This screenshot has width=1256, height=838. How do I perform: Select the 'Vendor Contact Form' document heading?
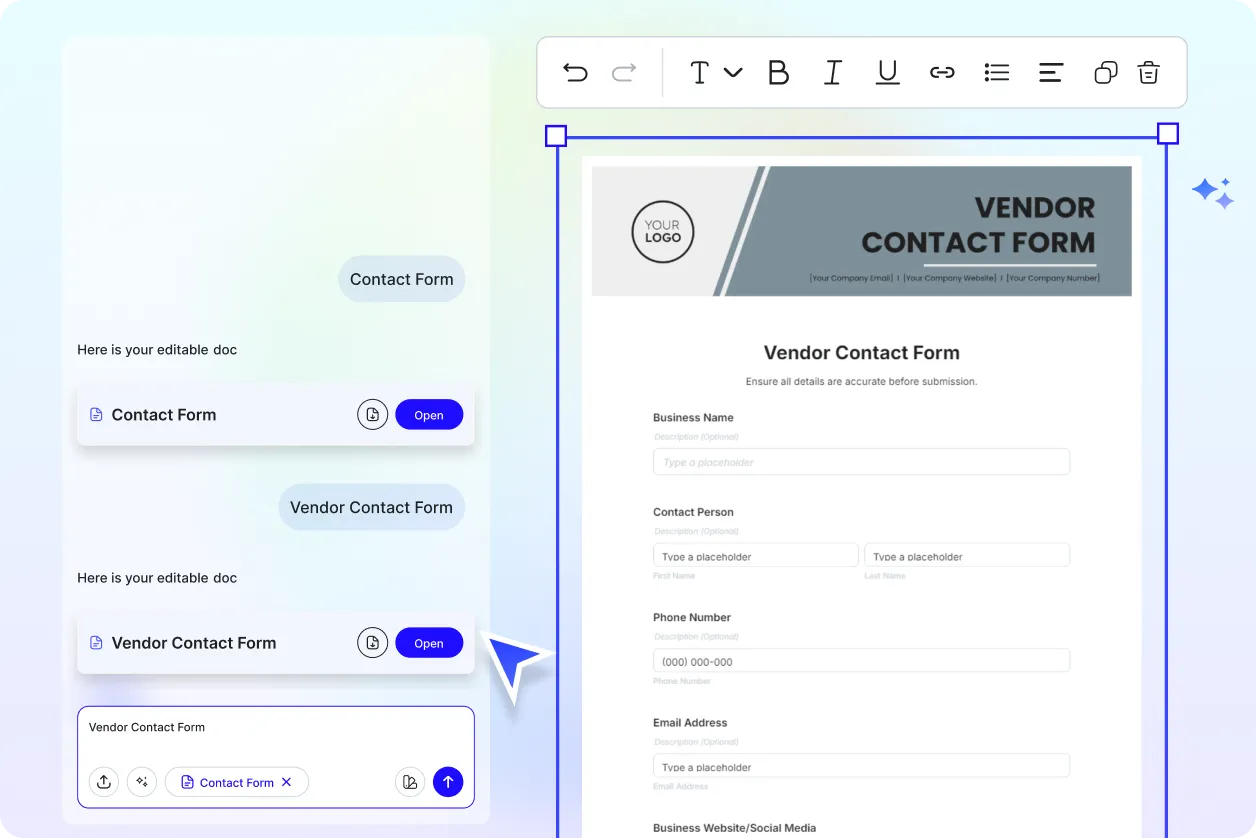coord(861,353)
